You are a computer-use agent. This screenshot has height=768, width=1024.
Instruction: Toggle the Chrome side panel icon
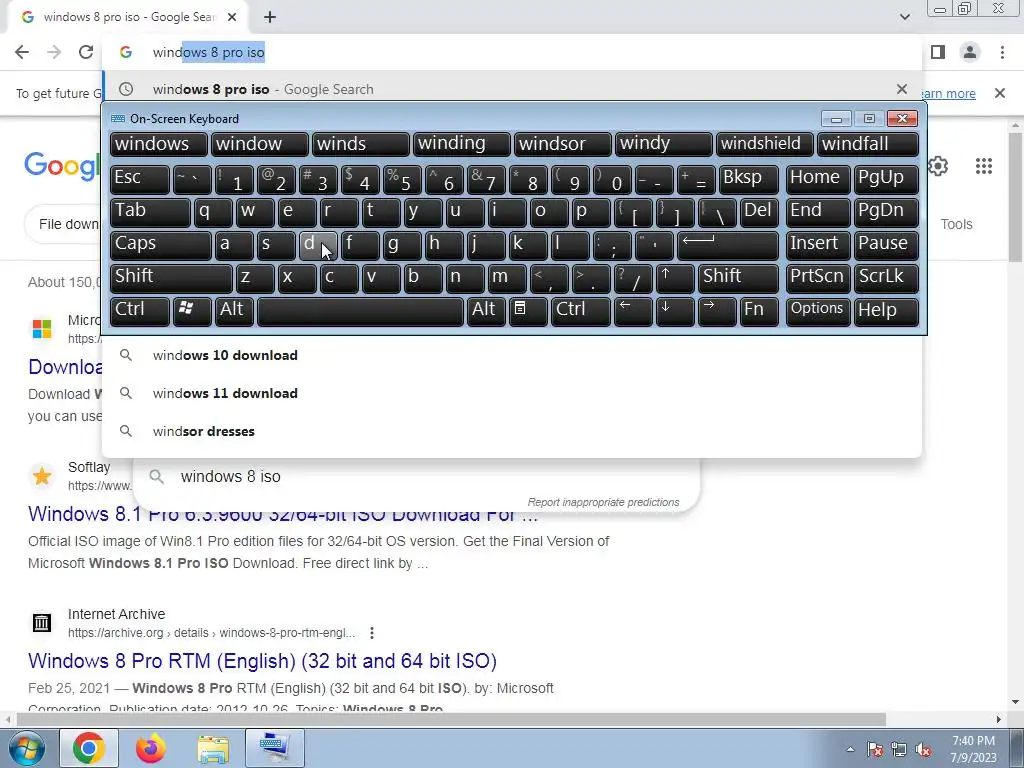point(938,52)
